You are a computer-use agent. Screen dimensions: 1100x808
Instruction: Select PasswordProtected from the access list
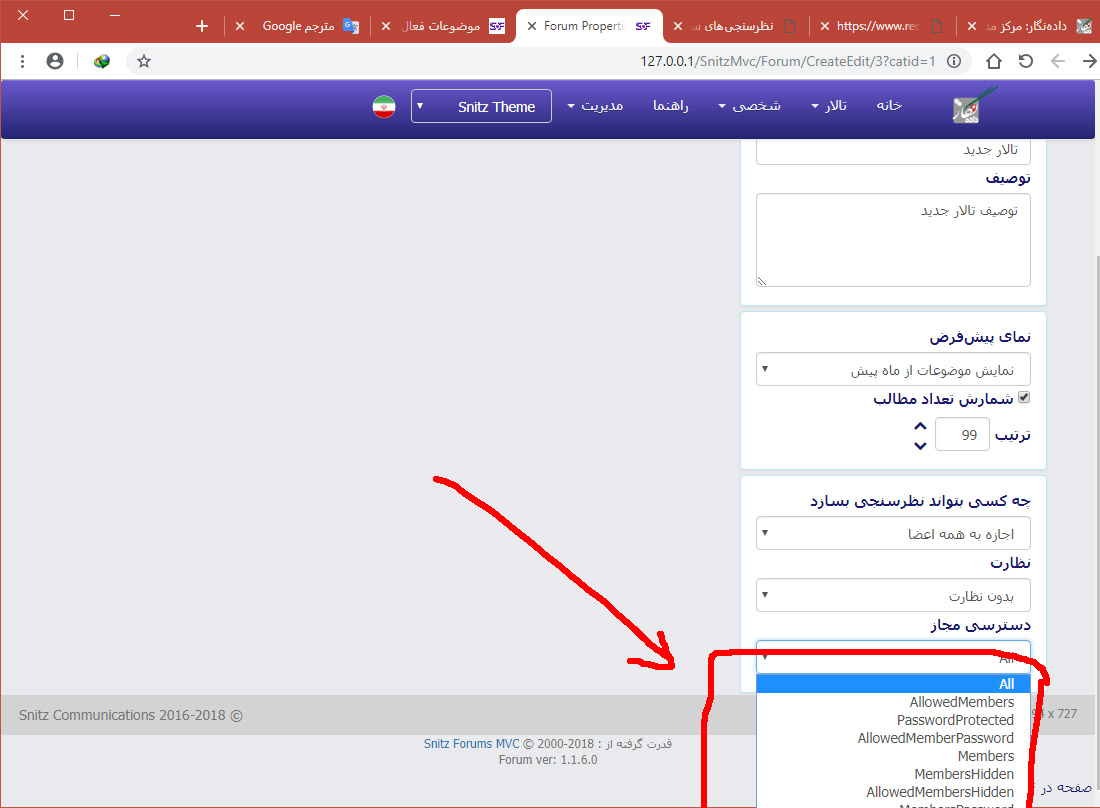pyautogui.click(x=954, y=720)
